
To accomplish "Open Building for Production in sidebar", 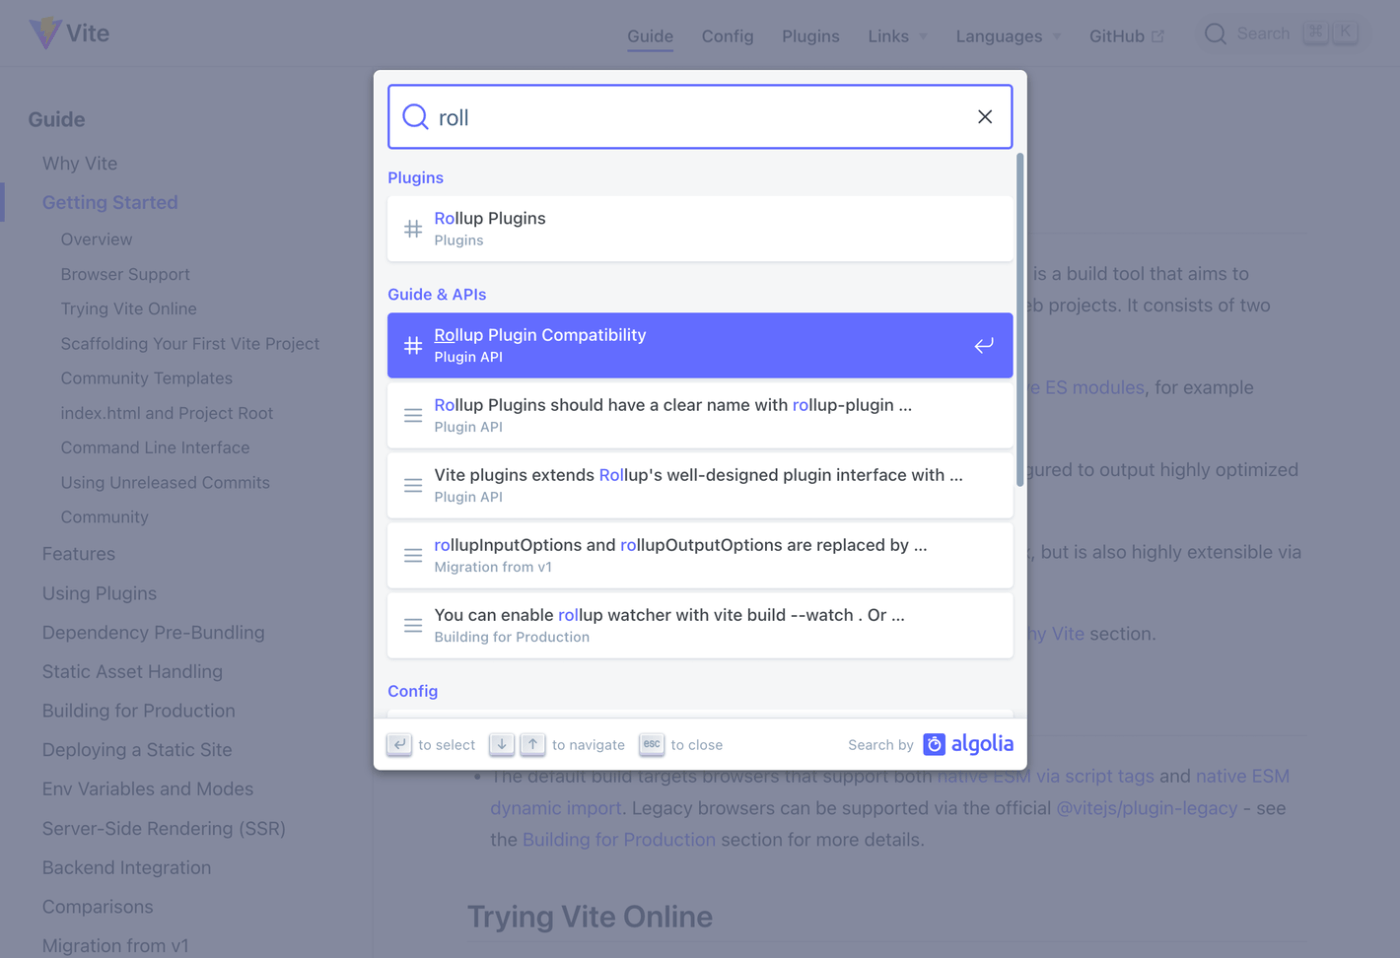I will click(x=139, y=711).
